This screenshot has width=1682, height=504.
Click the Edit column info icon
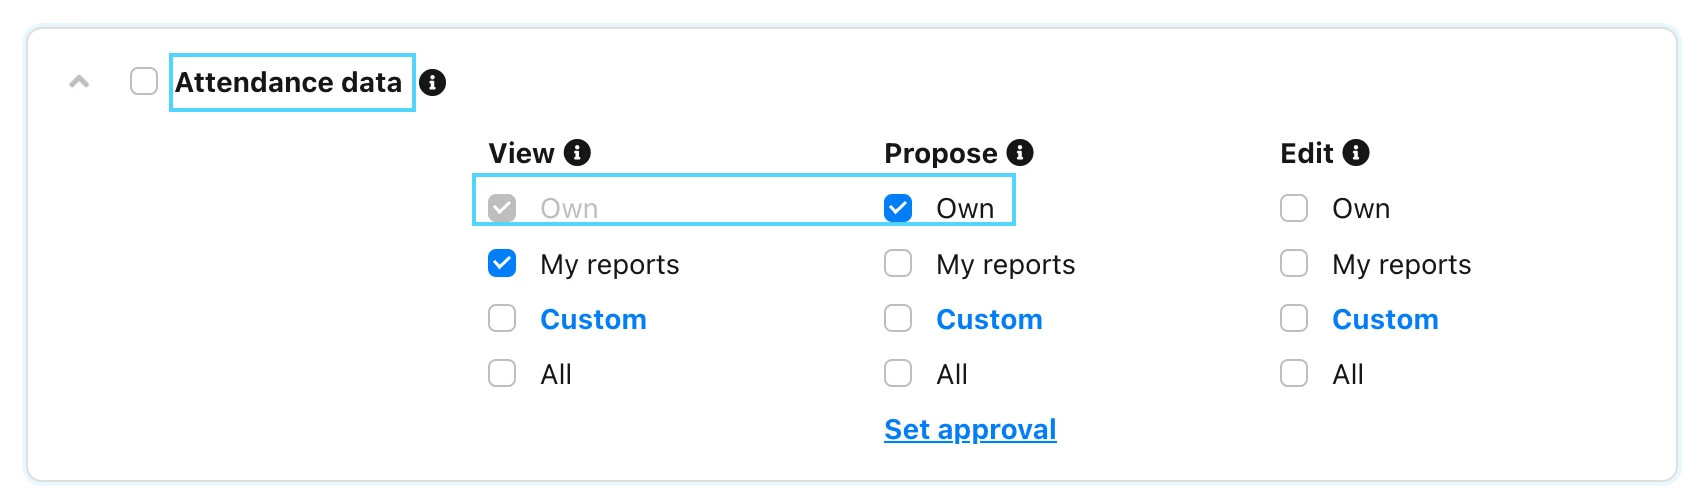point(1356,152)
